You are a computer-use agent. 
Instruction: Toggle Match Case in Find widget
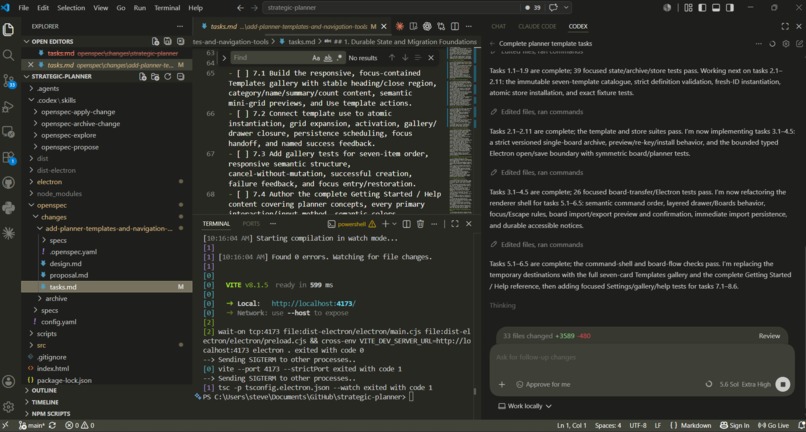[316, 58]
